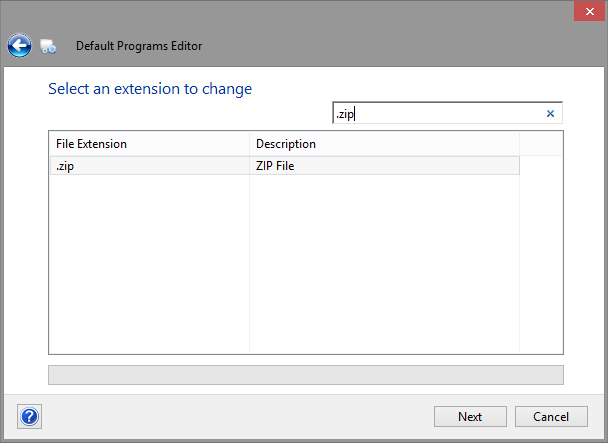Image resolution: width=608 pixels, height=443 pixels.
Task: Click the empty list area right of ZIP File
Action: click(540, 166)
